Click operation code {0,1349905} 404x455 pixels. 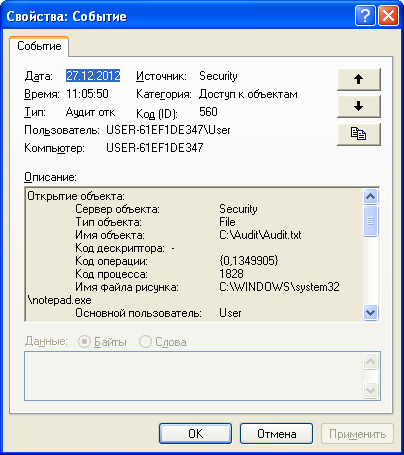point(249,261)
